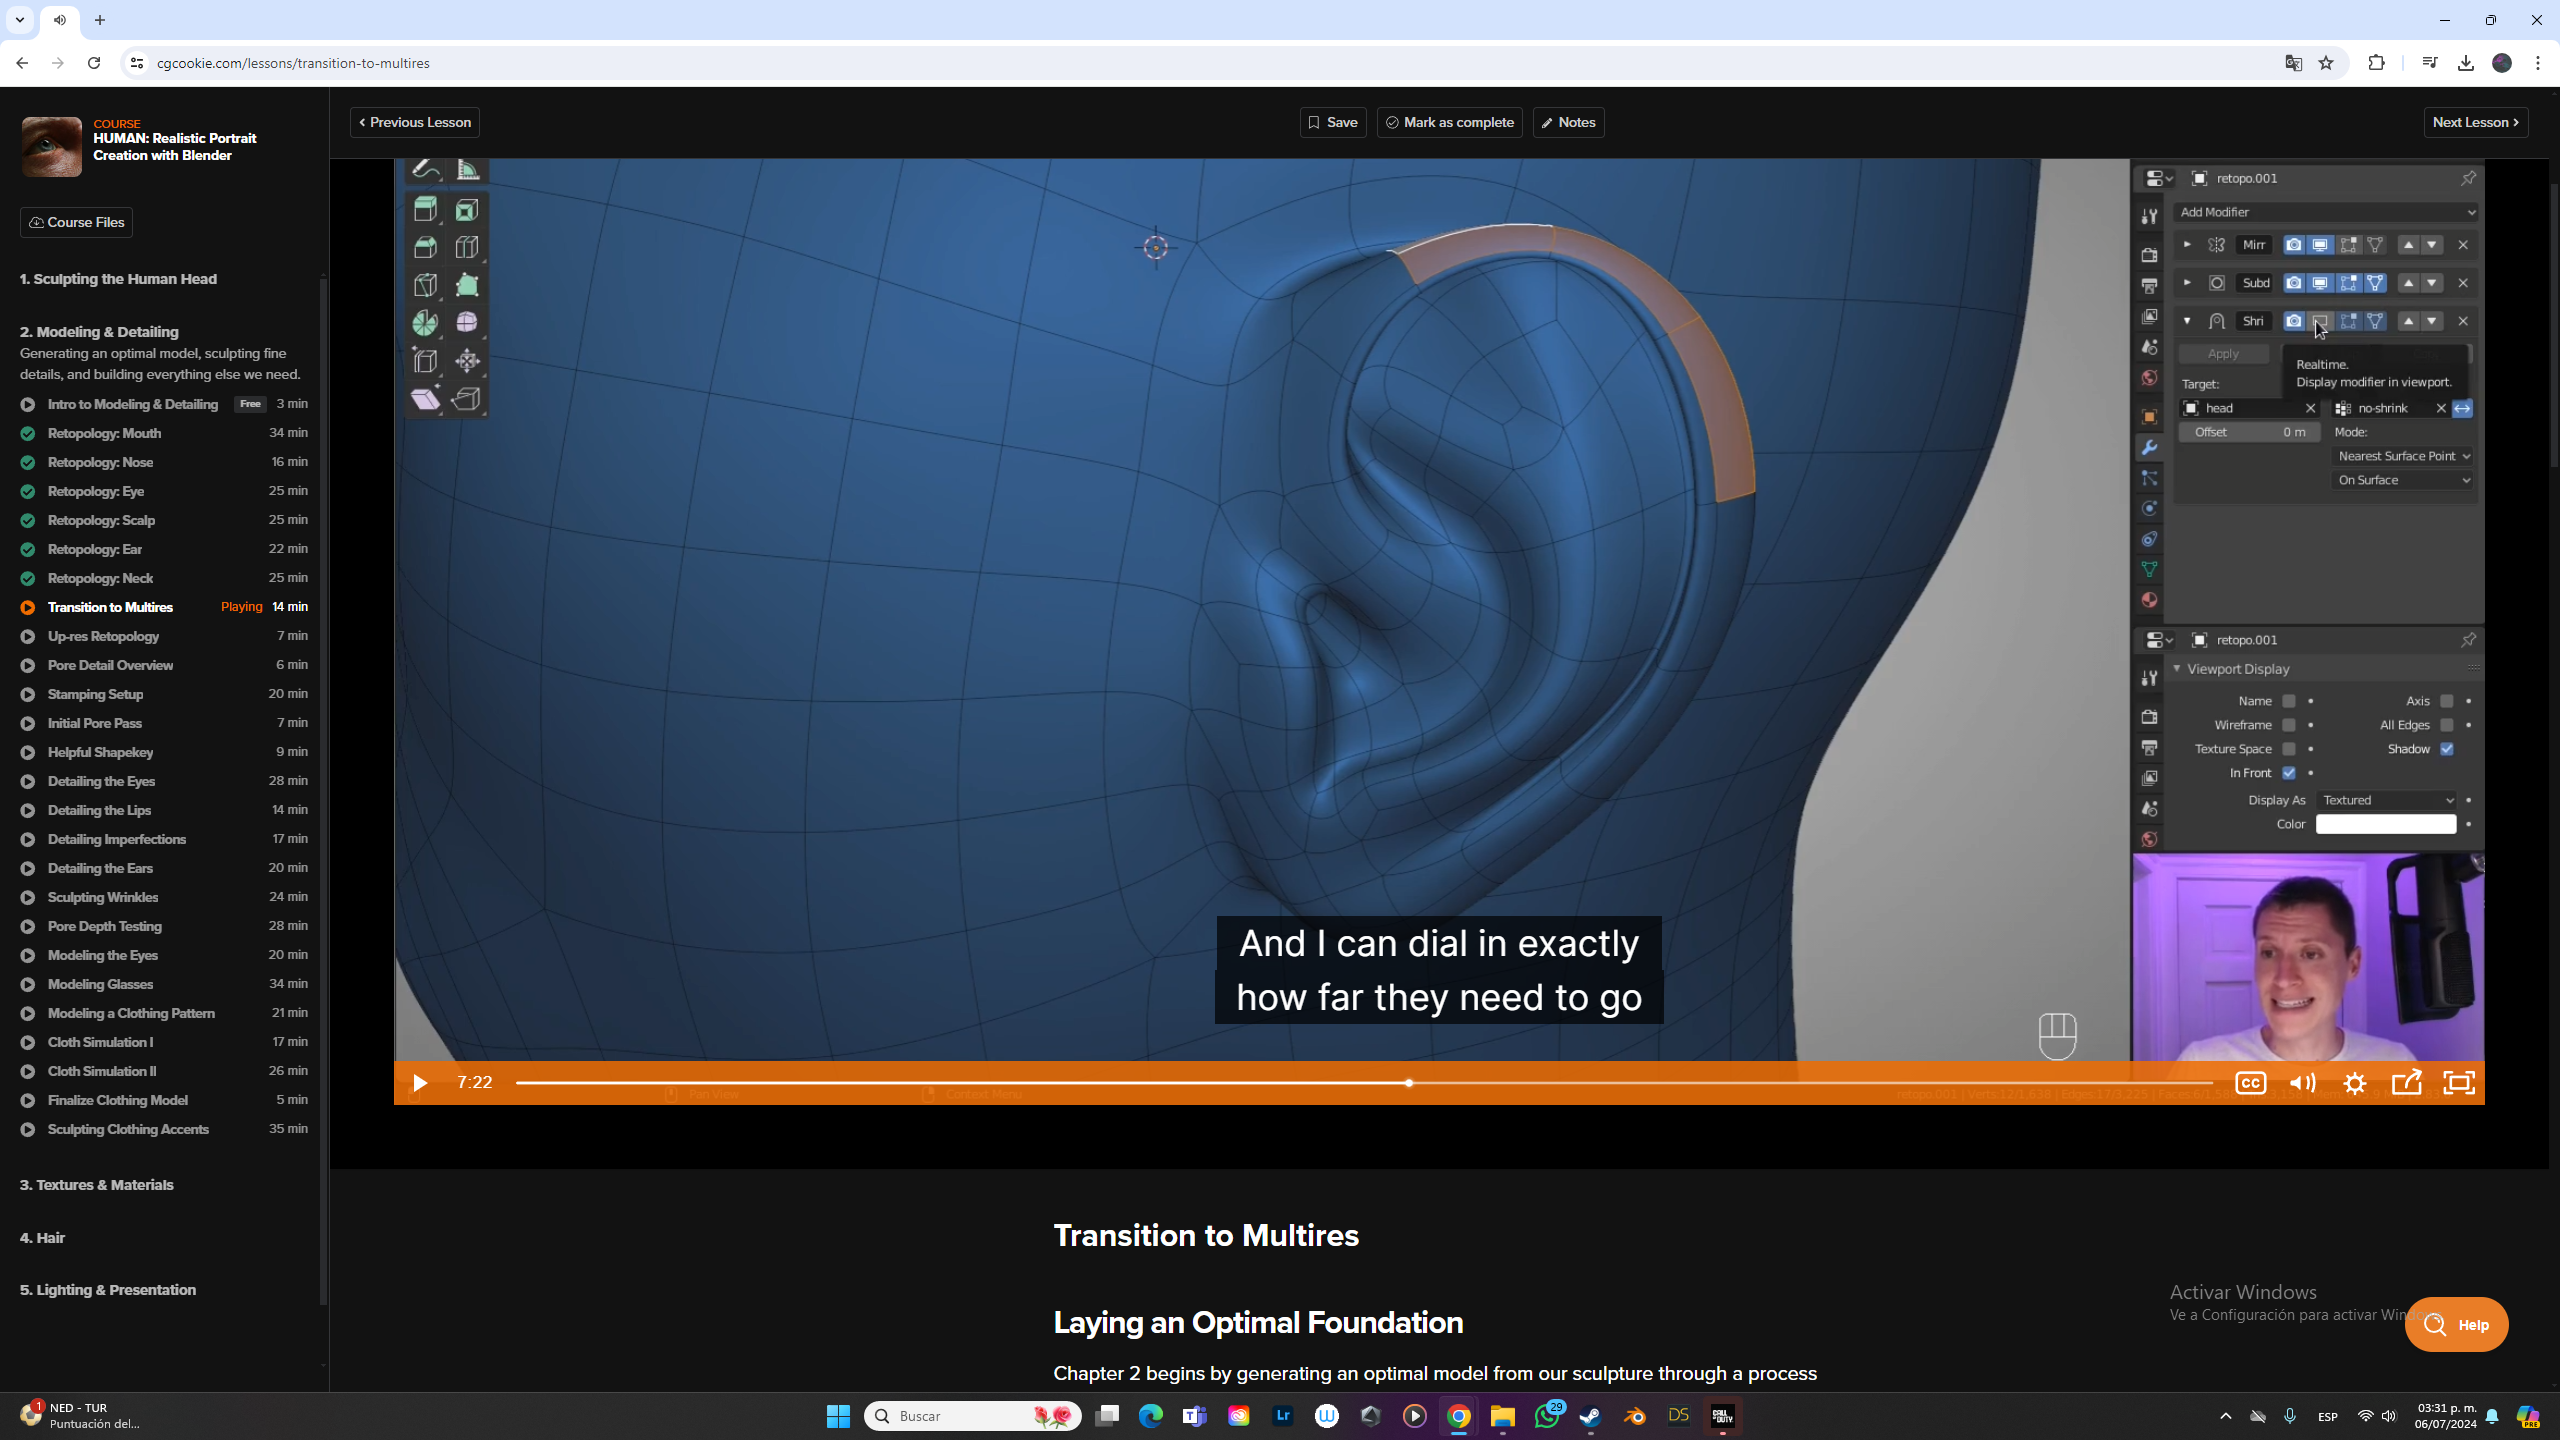
Task: Click the video share icon
Action: (x=2406, y=1083)
